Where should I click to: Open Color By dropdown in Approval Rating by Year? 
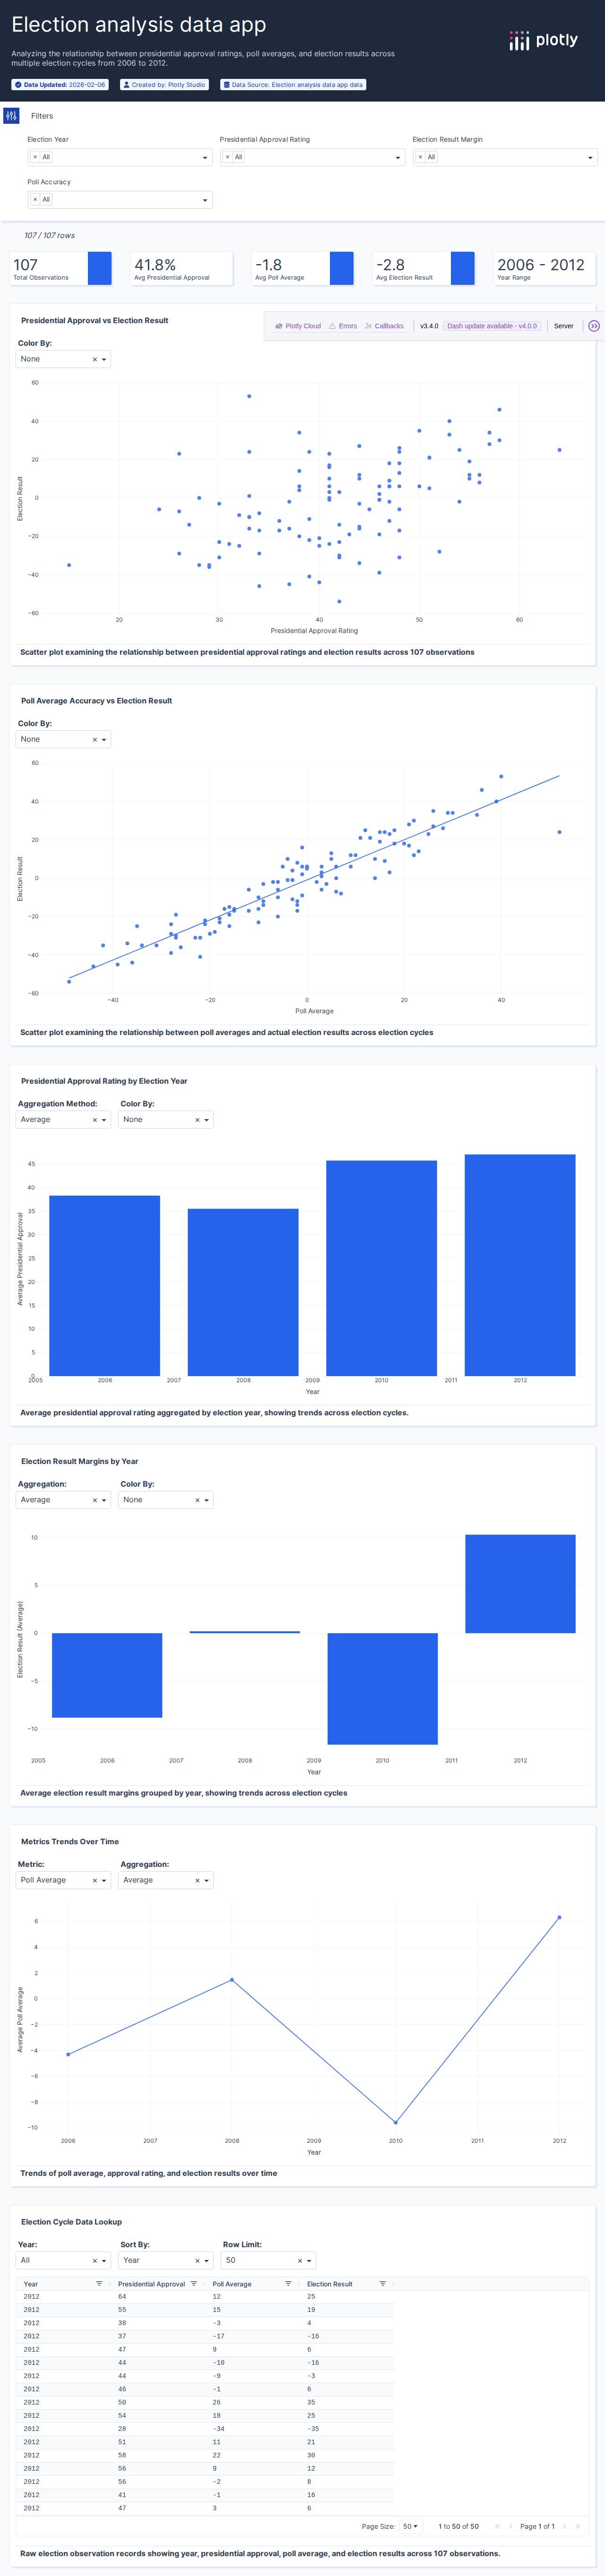pyautogui.click(x=207, y=1120)
